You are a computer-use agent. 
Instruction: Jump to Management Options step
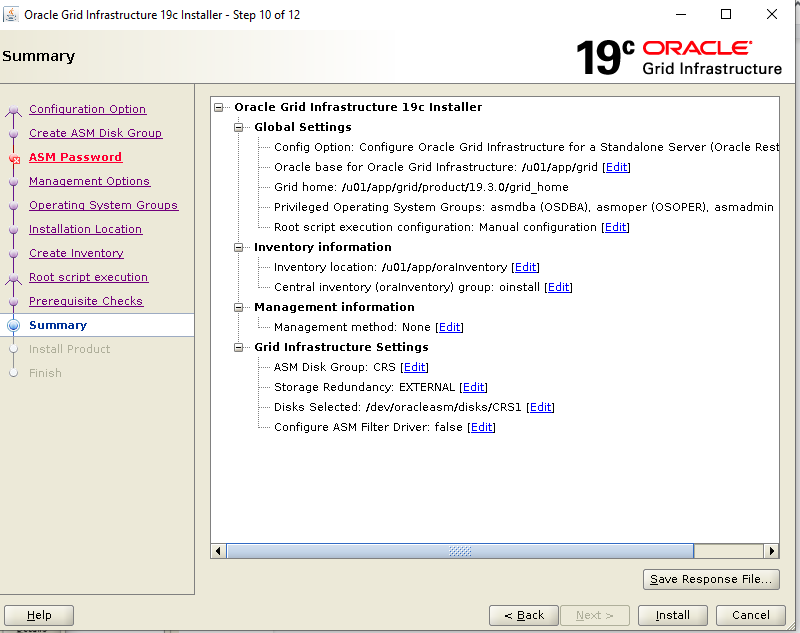[89, 181]
